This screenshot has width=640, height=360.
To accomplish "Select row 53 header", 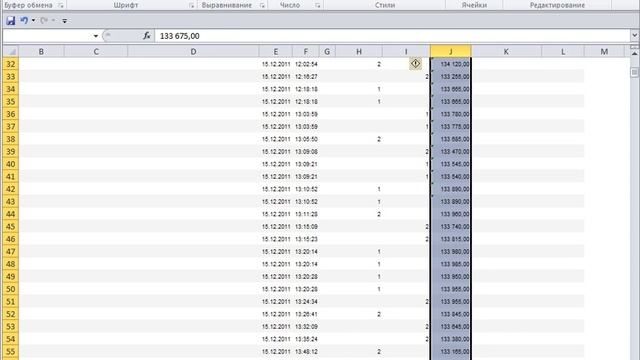I will click(11, 327).
